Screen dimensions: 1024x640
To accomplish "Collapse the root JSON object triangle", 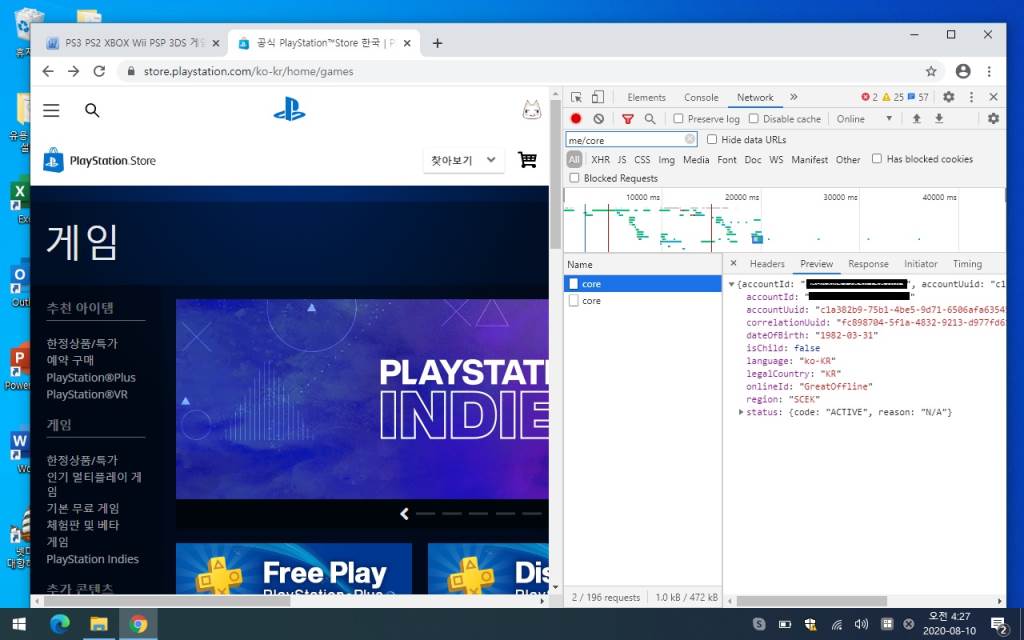I will coord(731,284).
